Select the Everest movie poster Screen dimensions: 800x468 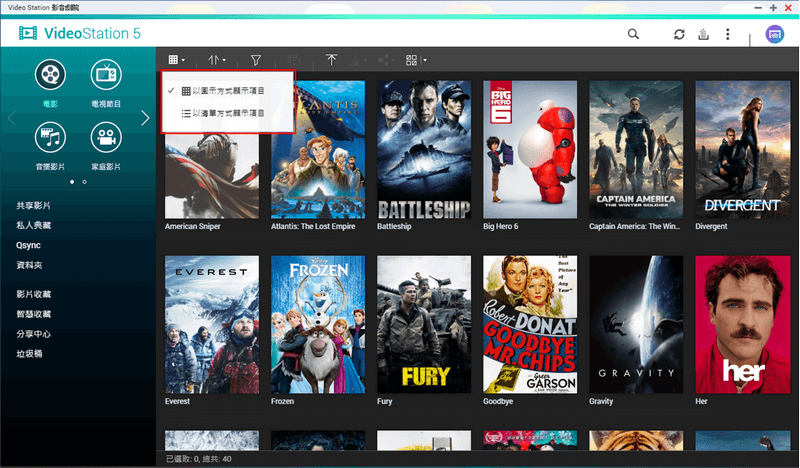212,325
